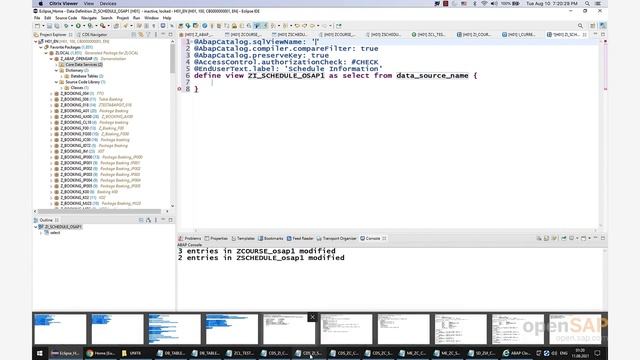Open Project Explorer filter icon
Image resolution: width=640 pixels, height=360 pixels.
click(148, 35)
